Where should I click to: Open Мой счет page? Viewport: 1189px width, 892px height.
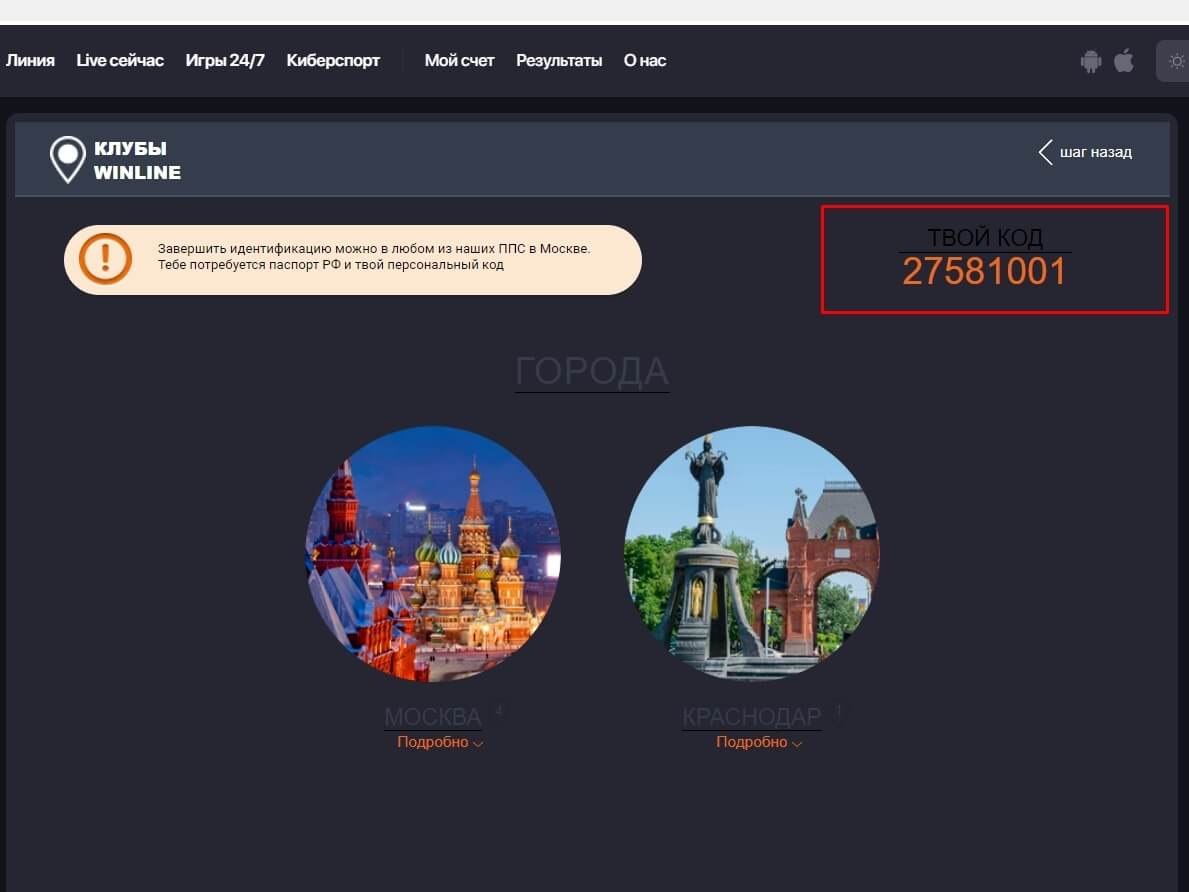[460, 61]
